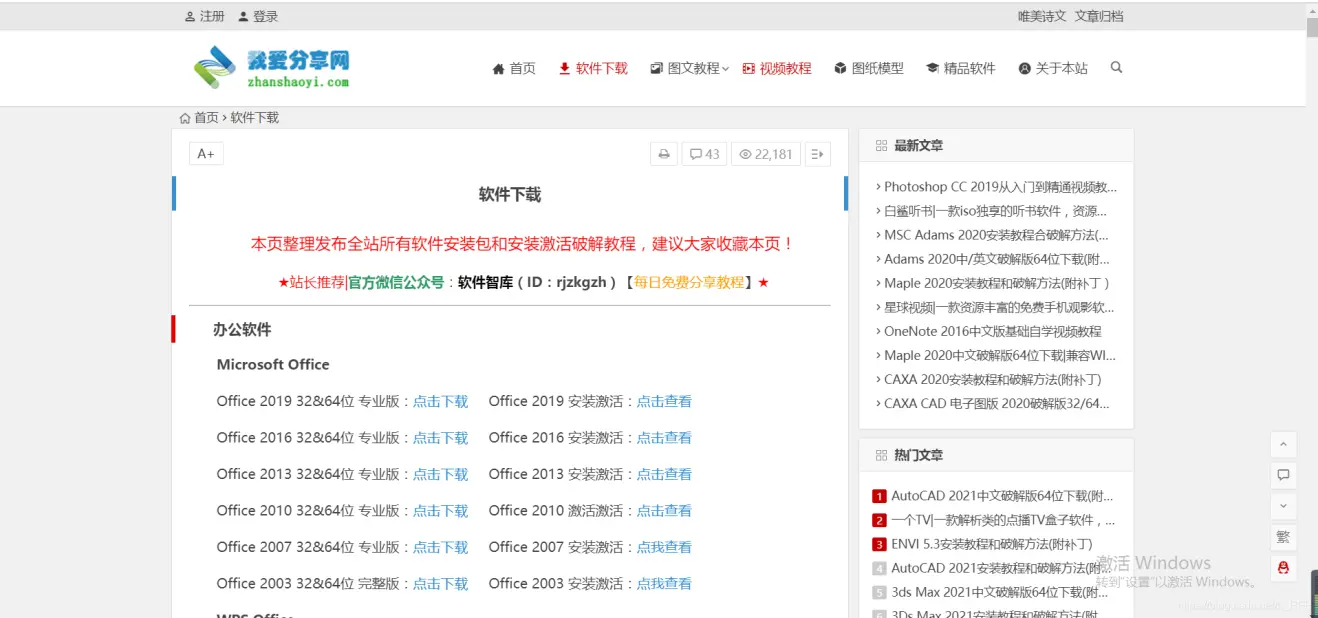The width and height of the screenshot is (1318, 618).
Task: Click the print page icon
Action: click(663, 154)
